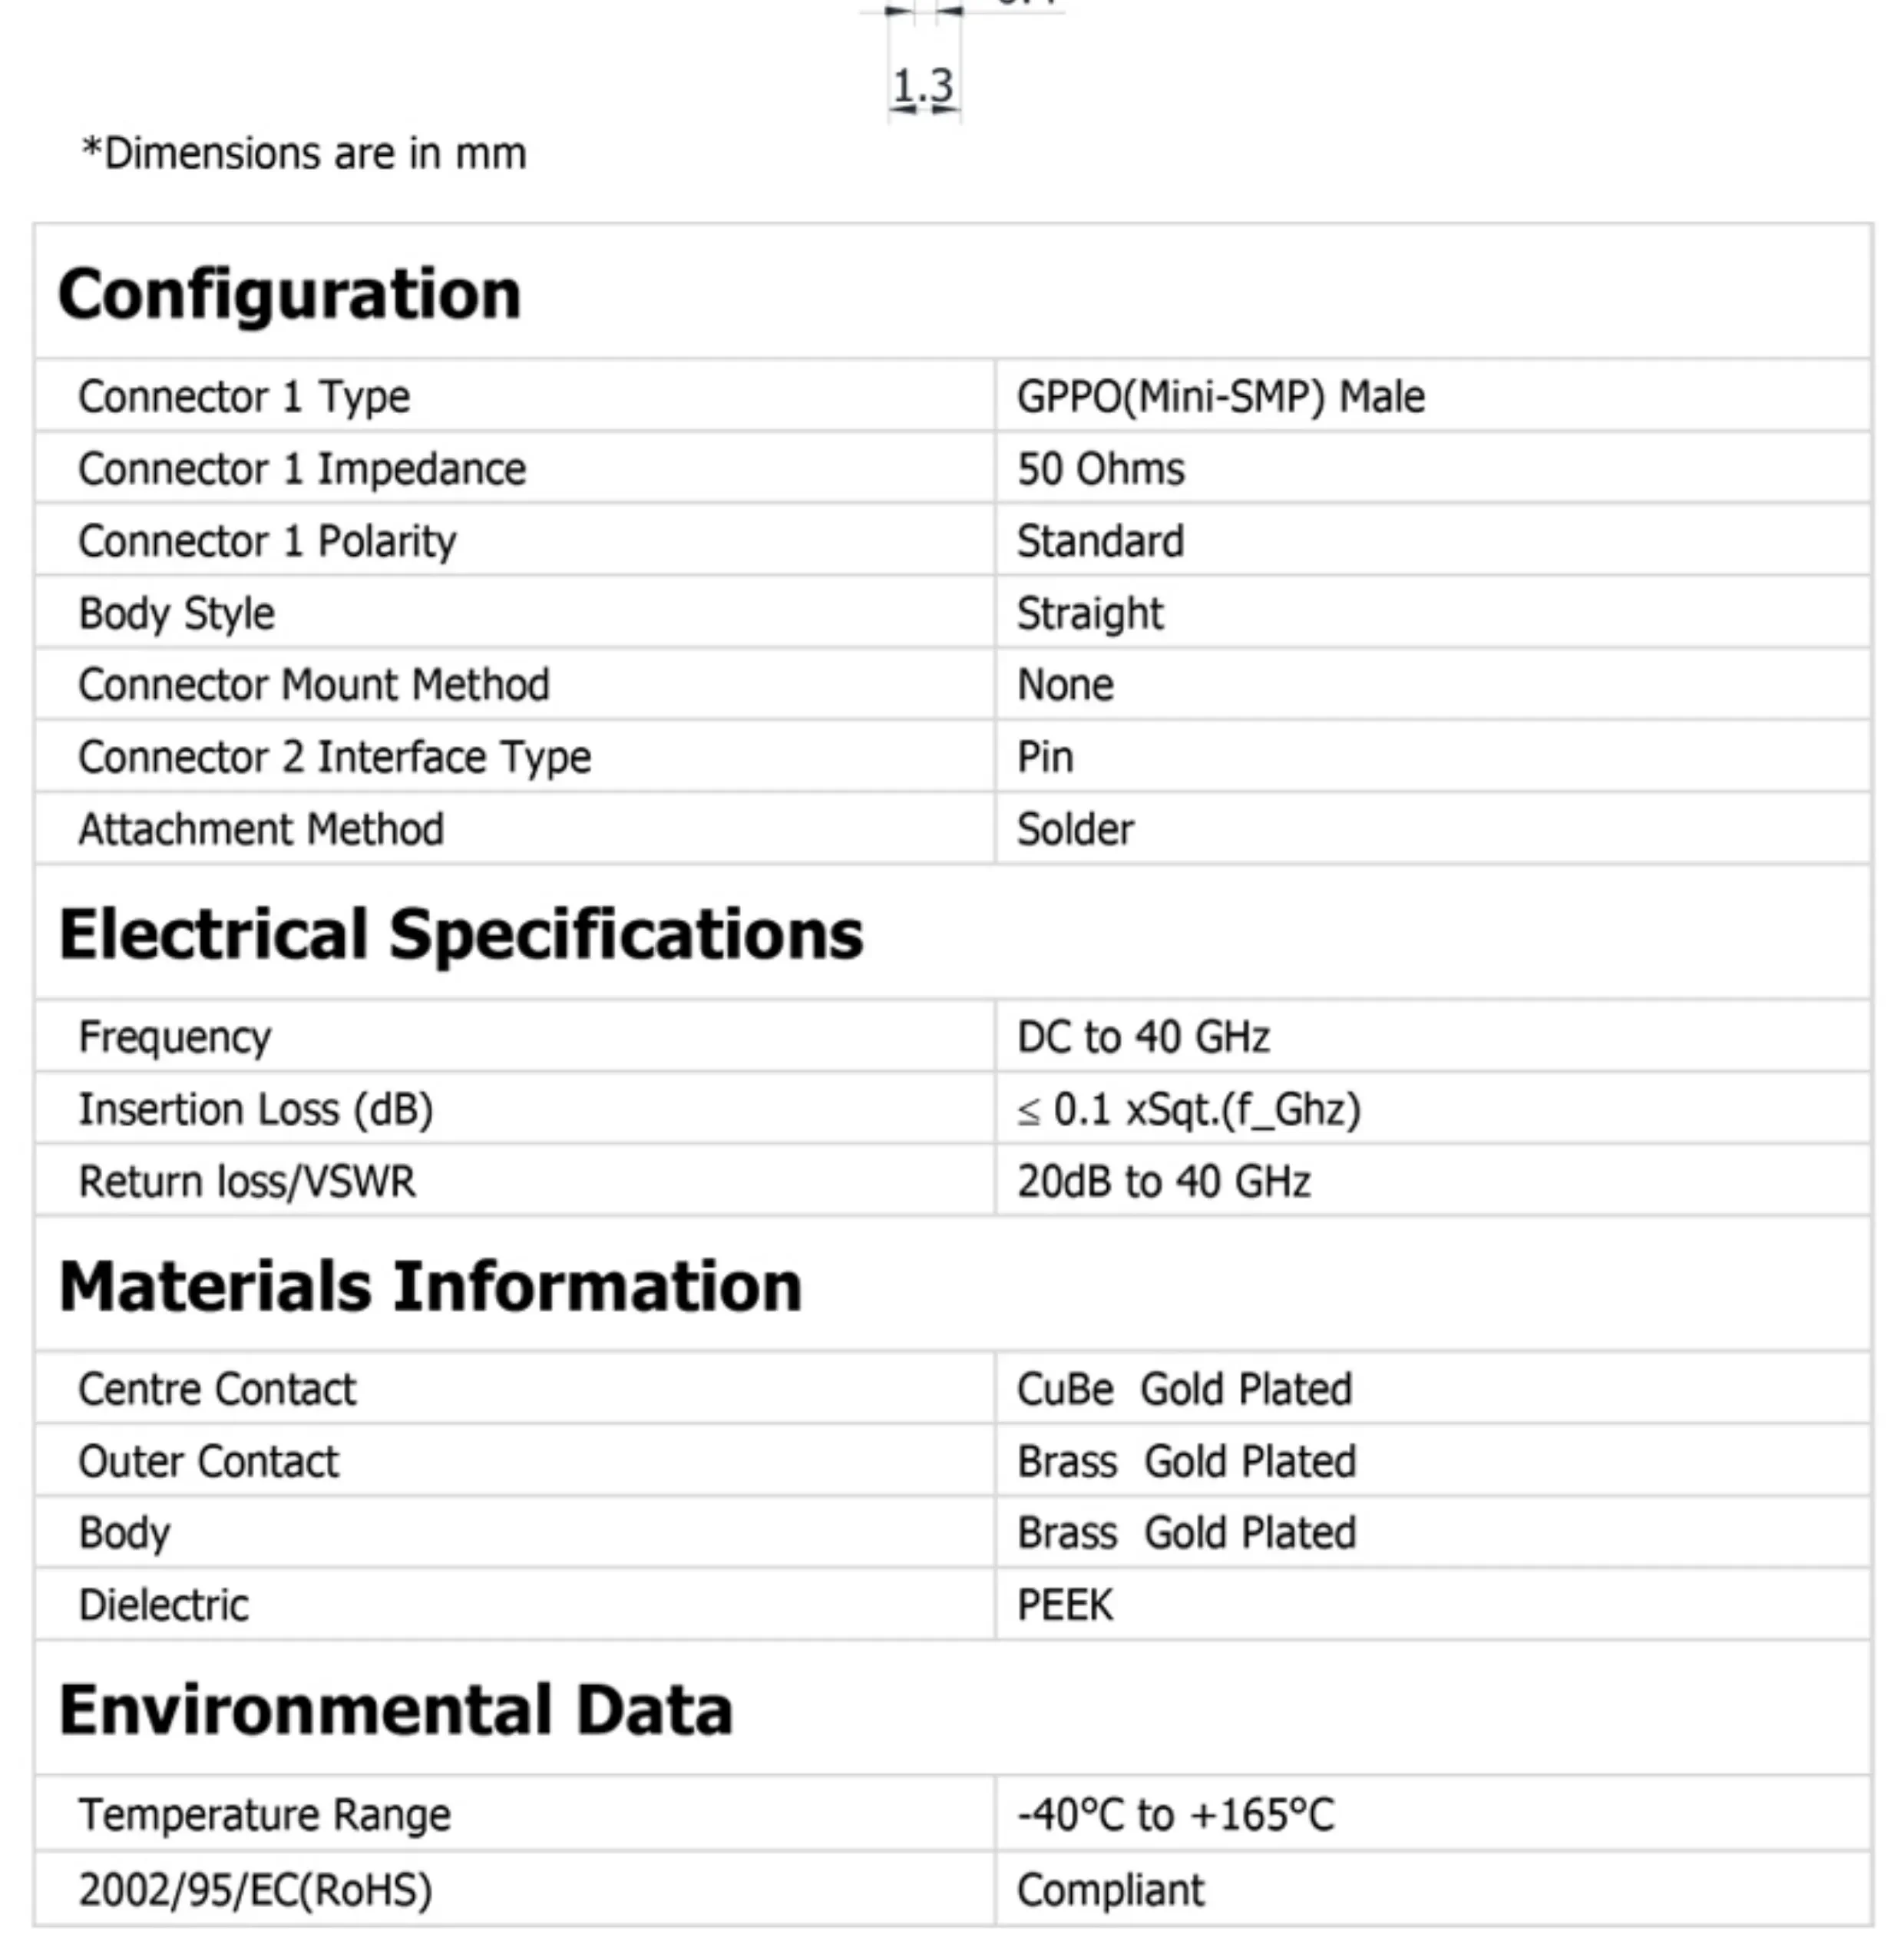Click the Connector Mount Method label
The width and height of the screenshot is (1904, 1947).
[x=314, y=685]
